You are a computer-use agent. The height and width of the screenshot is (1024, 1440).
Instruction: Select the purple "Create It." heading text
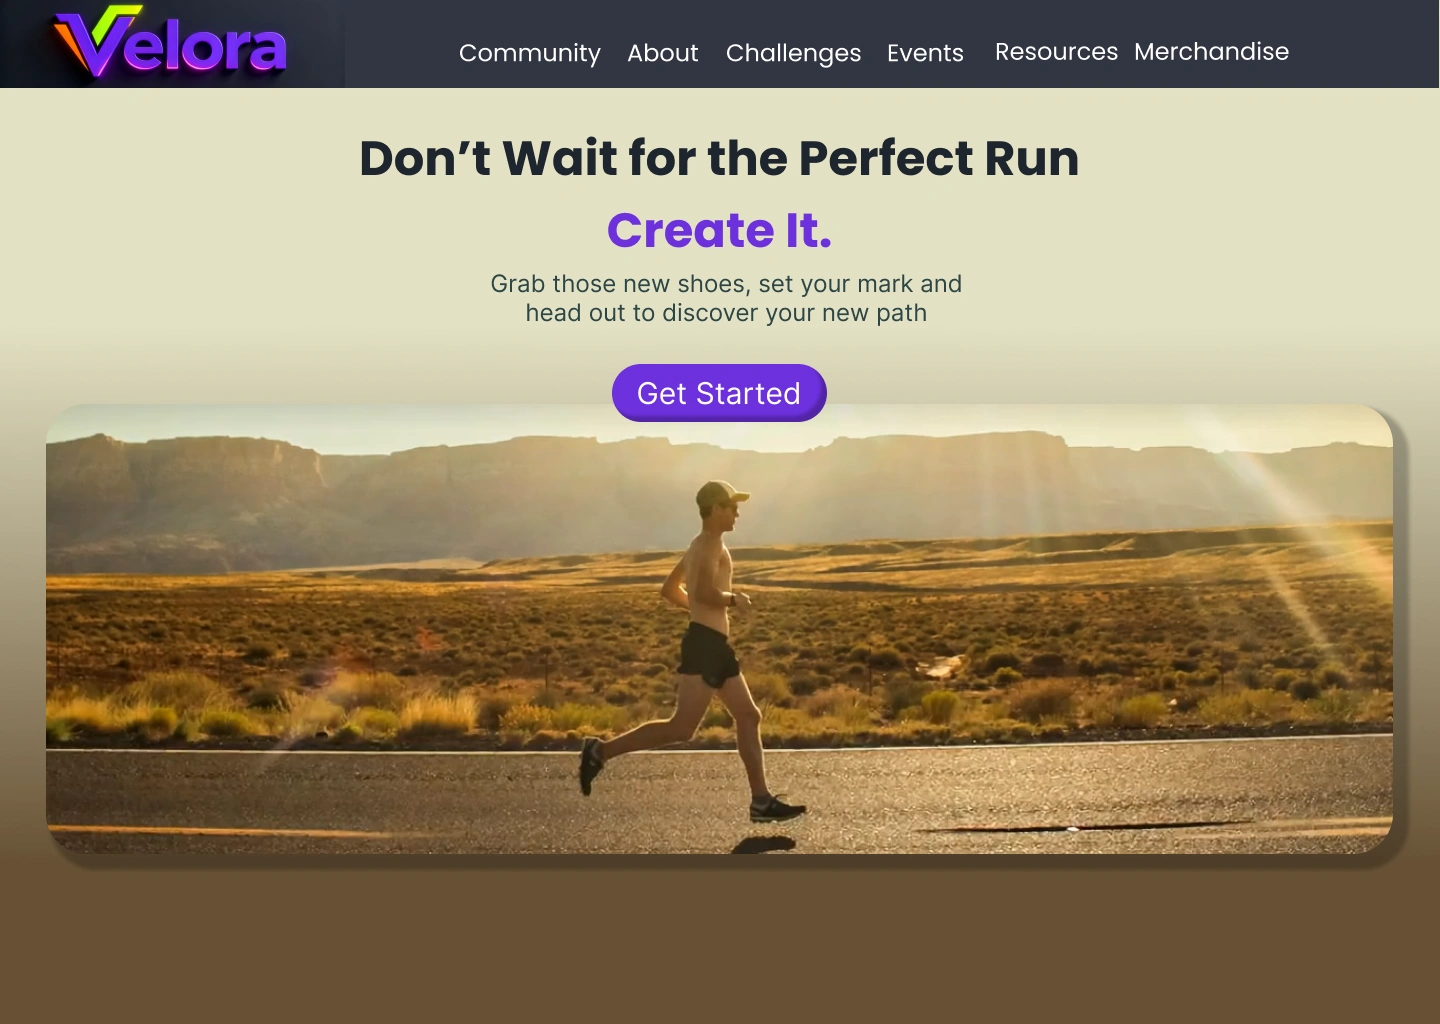pyautogui.click(x=720, y=230)
